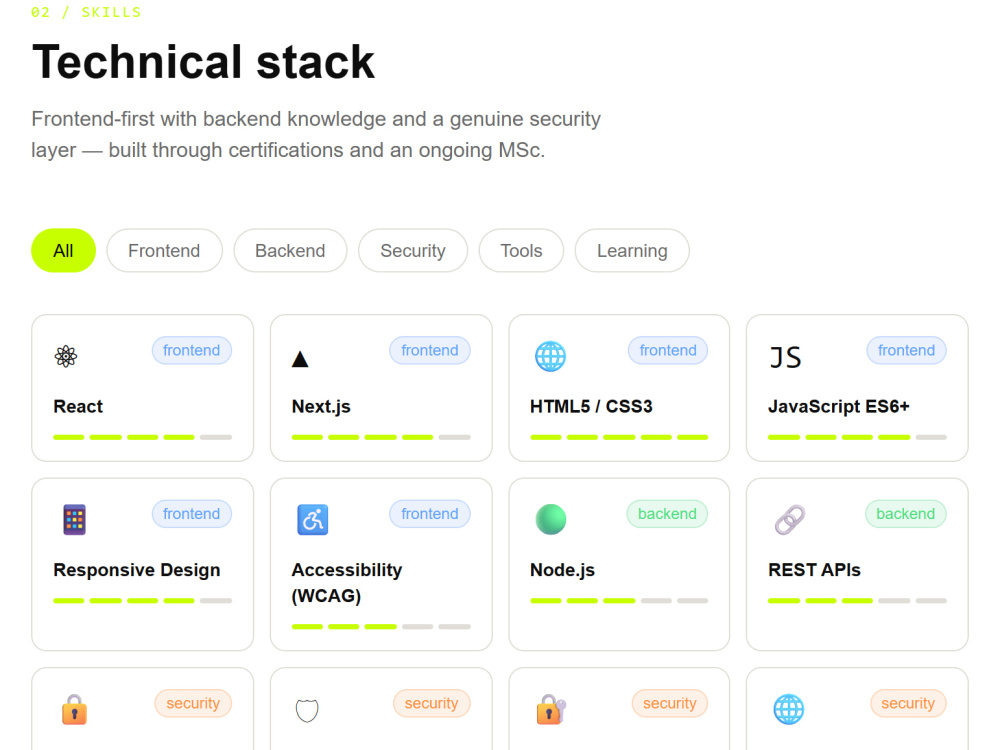Click security tag on the padlock card
The image size is (1000, 750).
point(193,703)
